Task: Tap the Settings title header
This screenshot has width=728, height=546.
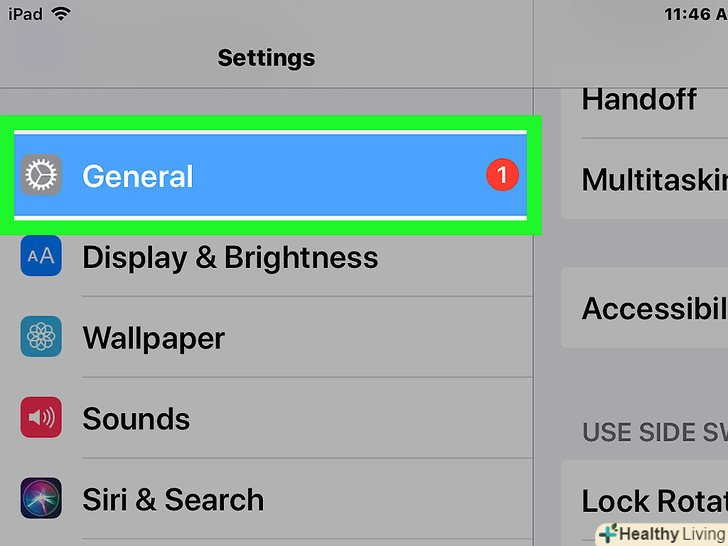Action: pos(266,58)
